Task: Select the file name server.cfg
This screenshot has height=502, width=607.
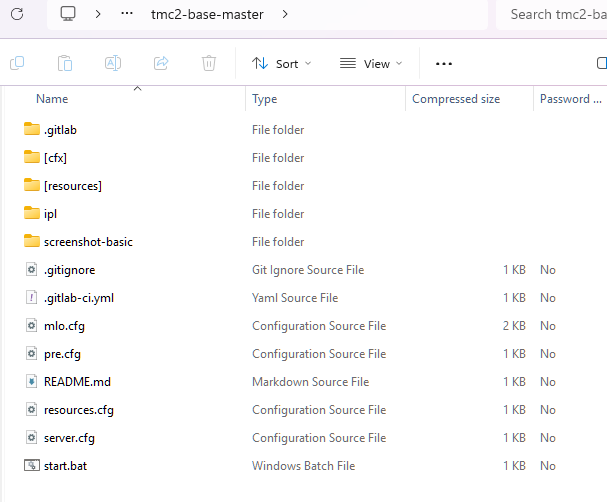Action: click(x=69, y=438)
